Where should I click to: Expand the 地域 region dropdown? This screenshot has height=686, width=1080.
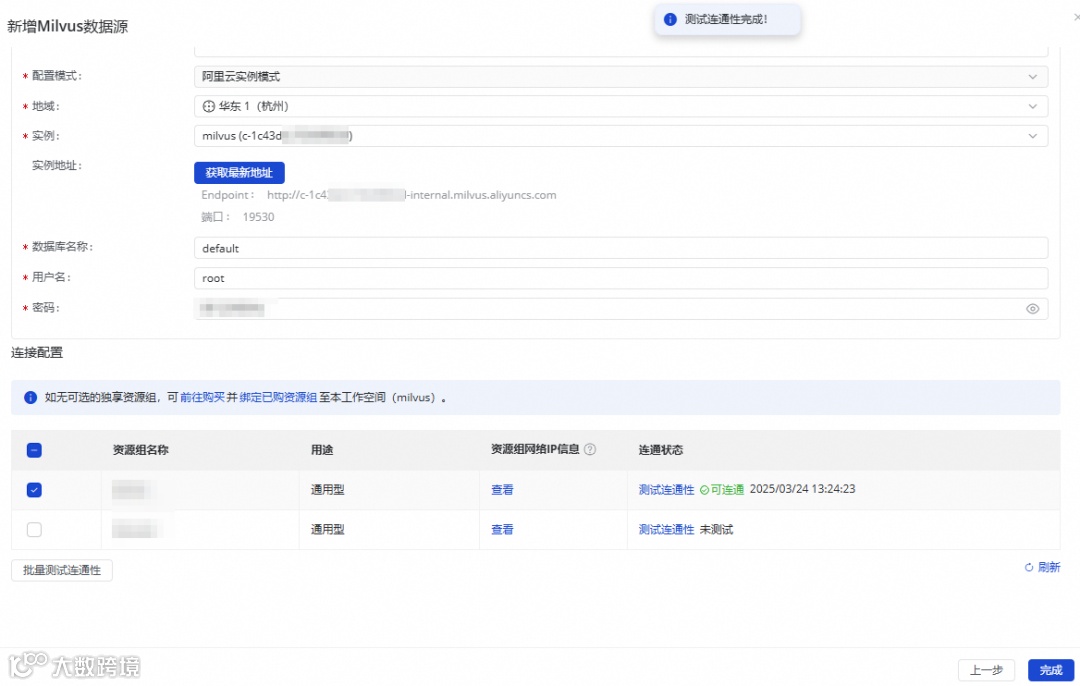pos(621,106)
